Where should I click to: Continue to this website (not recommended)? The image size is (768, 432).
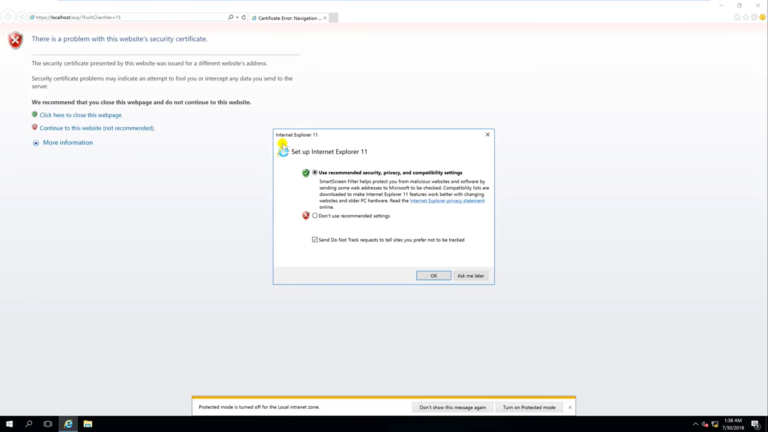point(97,128)
